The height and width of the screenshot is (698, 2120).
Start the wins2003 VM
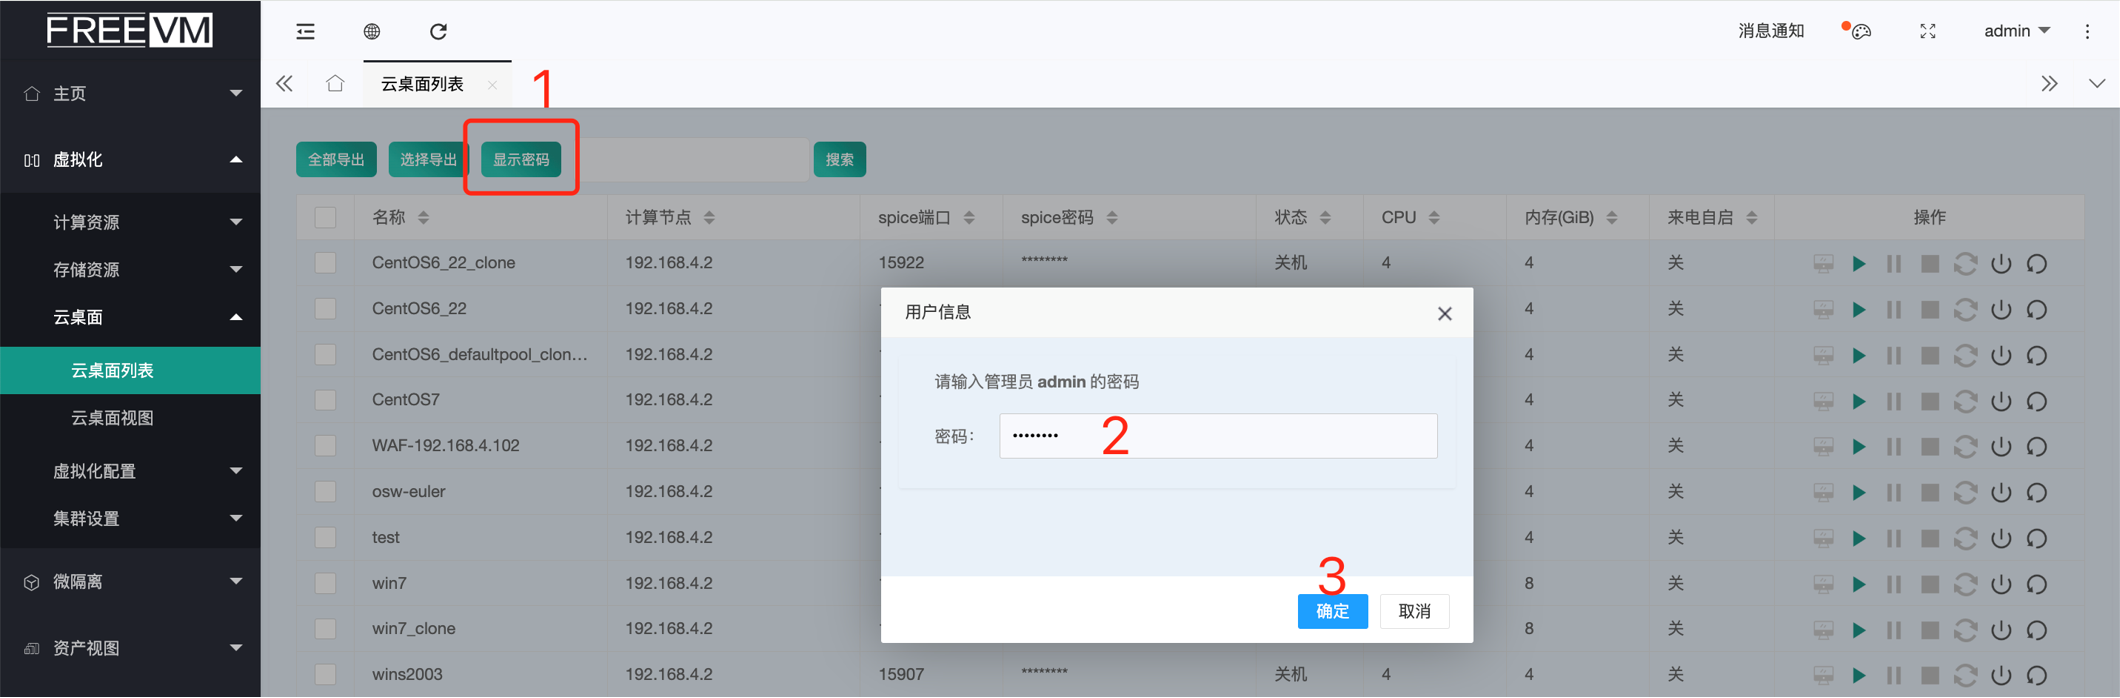[x=1859, y=676]
